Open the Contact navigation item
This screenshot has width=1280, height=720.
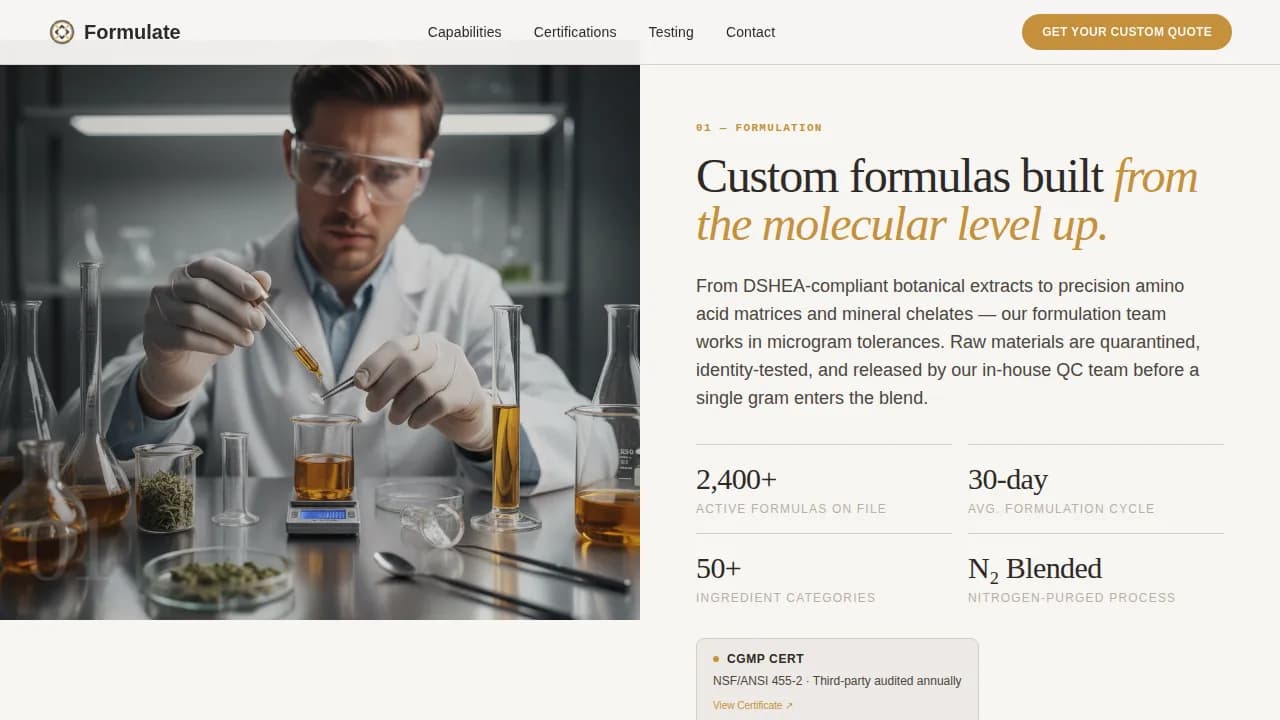coord(750,32)
